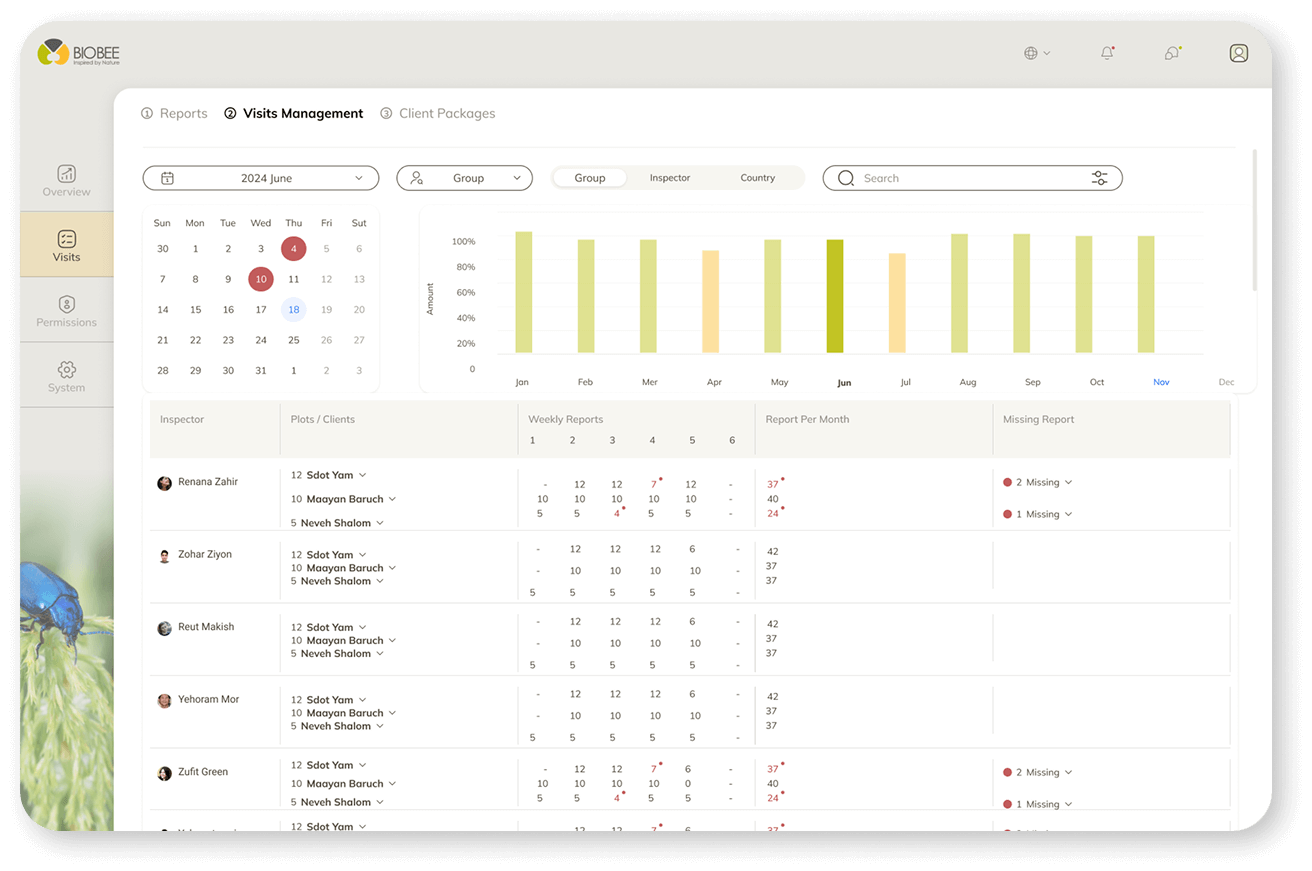Click the highlighted Jun bar in chart
Image resolution: width=1312 pixels, height=871 pixels.
pos(834,296)
